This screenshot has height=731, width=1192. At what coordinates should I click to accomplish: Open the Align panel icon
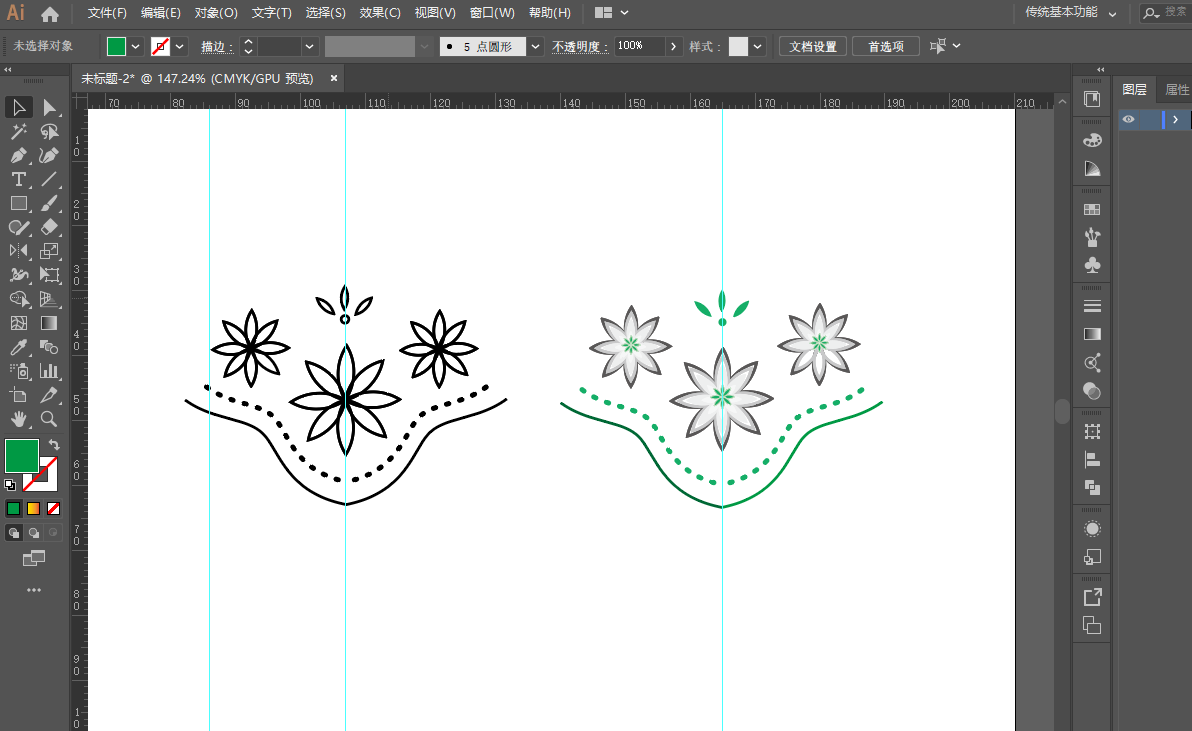tap(1092, 460)
